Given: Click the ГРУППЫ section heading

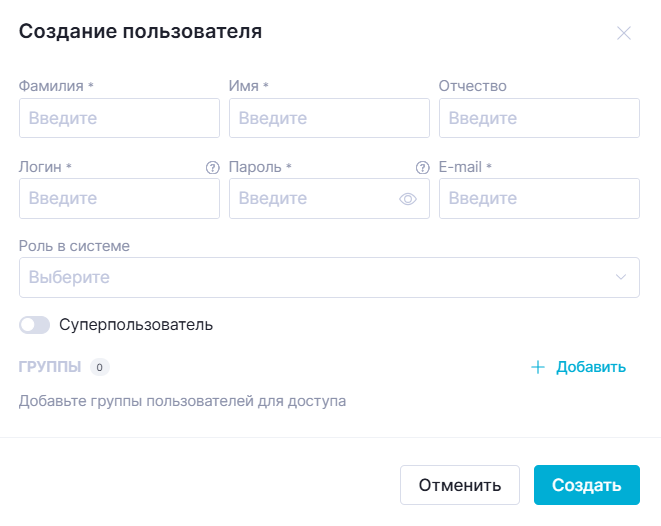Looking at the screenshot, I should point(50,367).
